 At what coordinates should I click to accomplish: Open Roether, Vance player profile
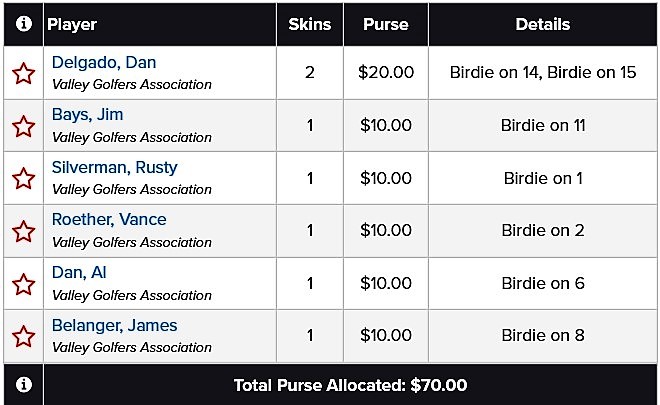pyautogui.click(x=109, y=219)
